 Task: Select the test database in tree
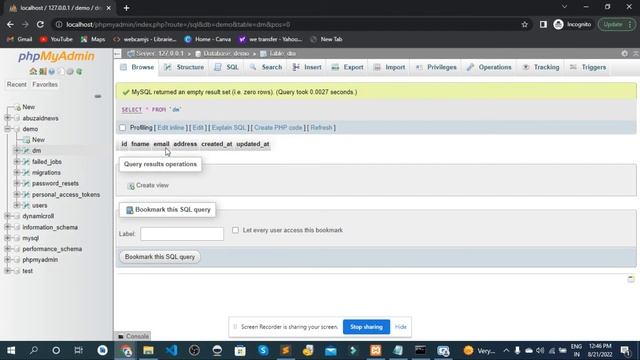click(x=27, y=271)
